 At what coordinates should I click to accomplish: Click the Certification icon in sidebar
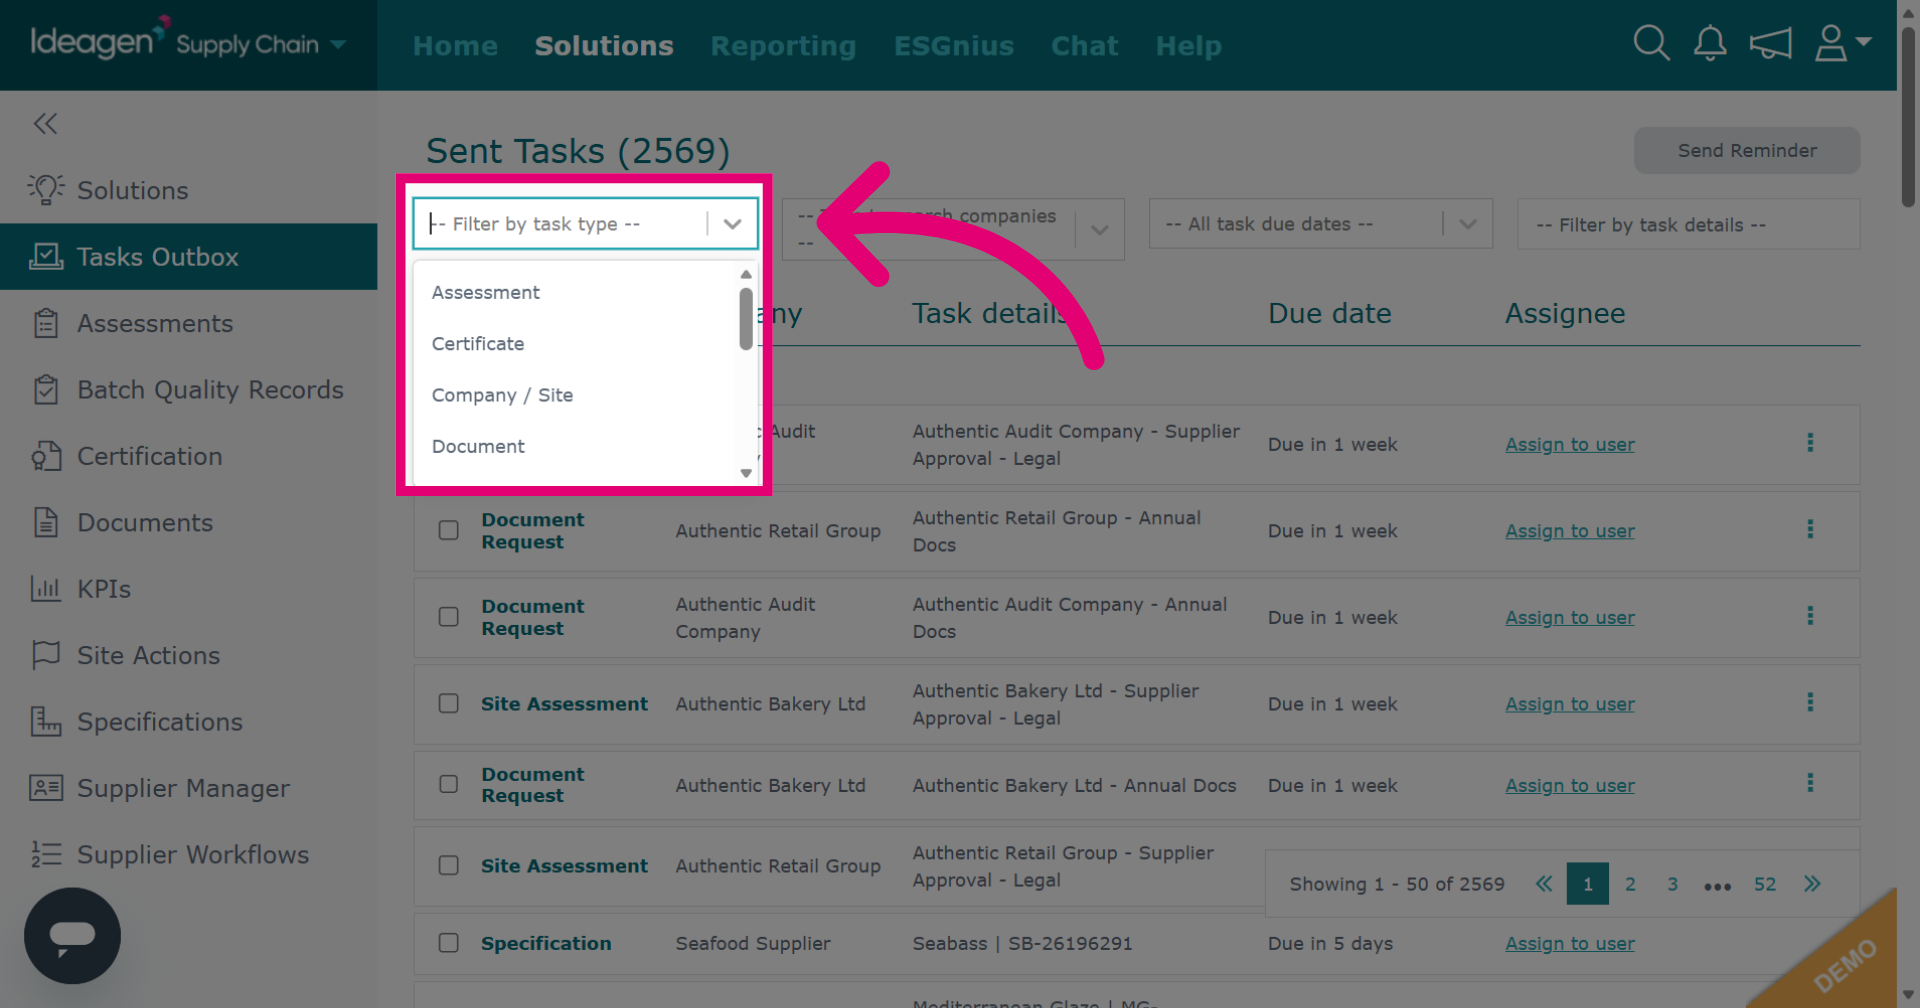(x=46, y=456)
